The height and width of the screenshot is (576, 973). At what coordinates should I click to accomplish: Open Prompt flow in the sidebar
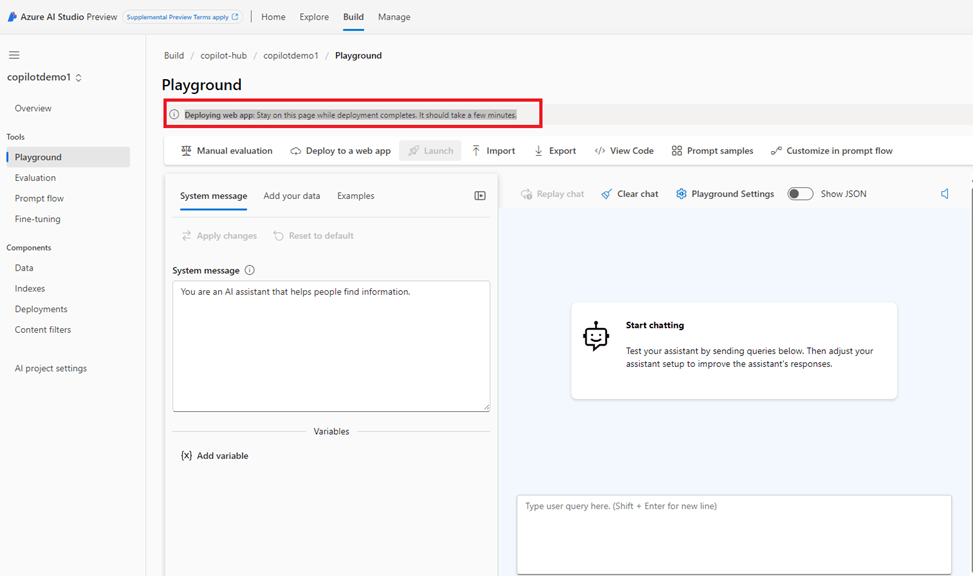click(39, 198)
